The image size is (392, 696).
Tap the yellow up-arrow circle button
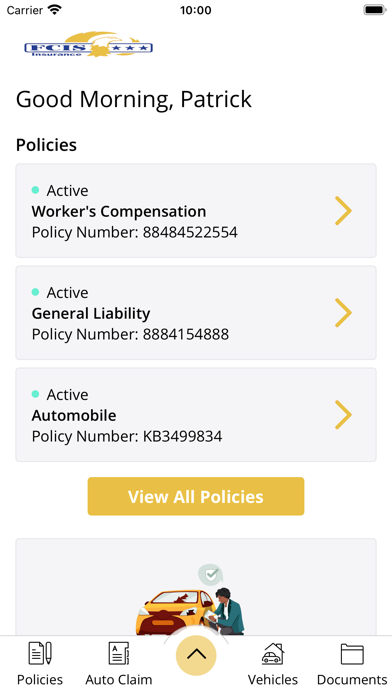(196, 655)
